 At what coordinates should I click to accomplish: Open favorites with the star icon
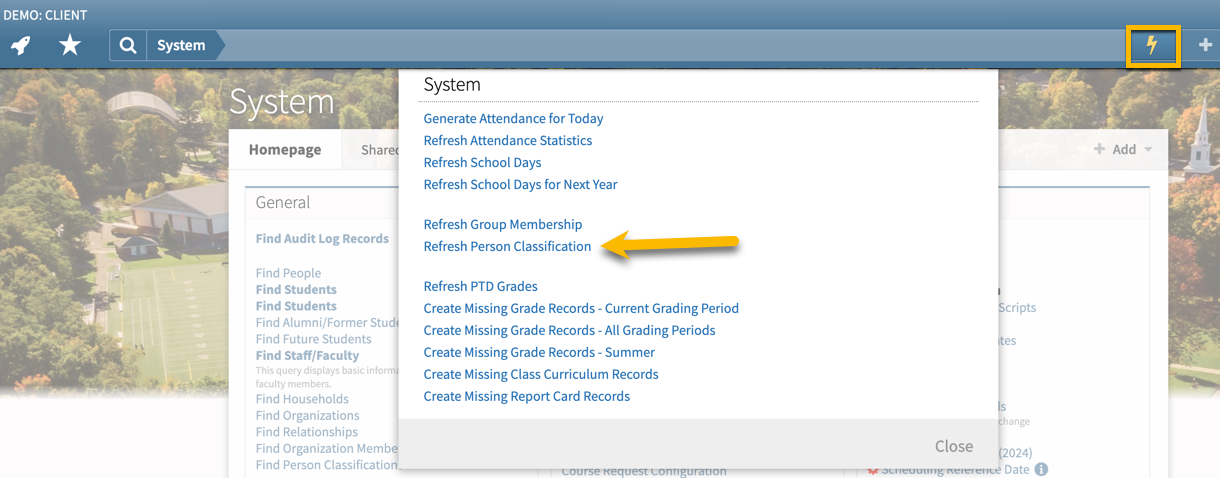pyautogui.click(x=70, y=45)
